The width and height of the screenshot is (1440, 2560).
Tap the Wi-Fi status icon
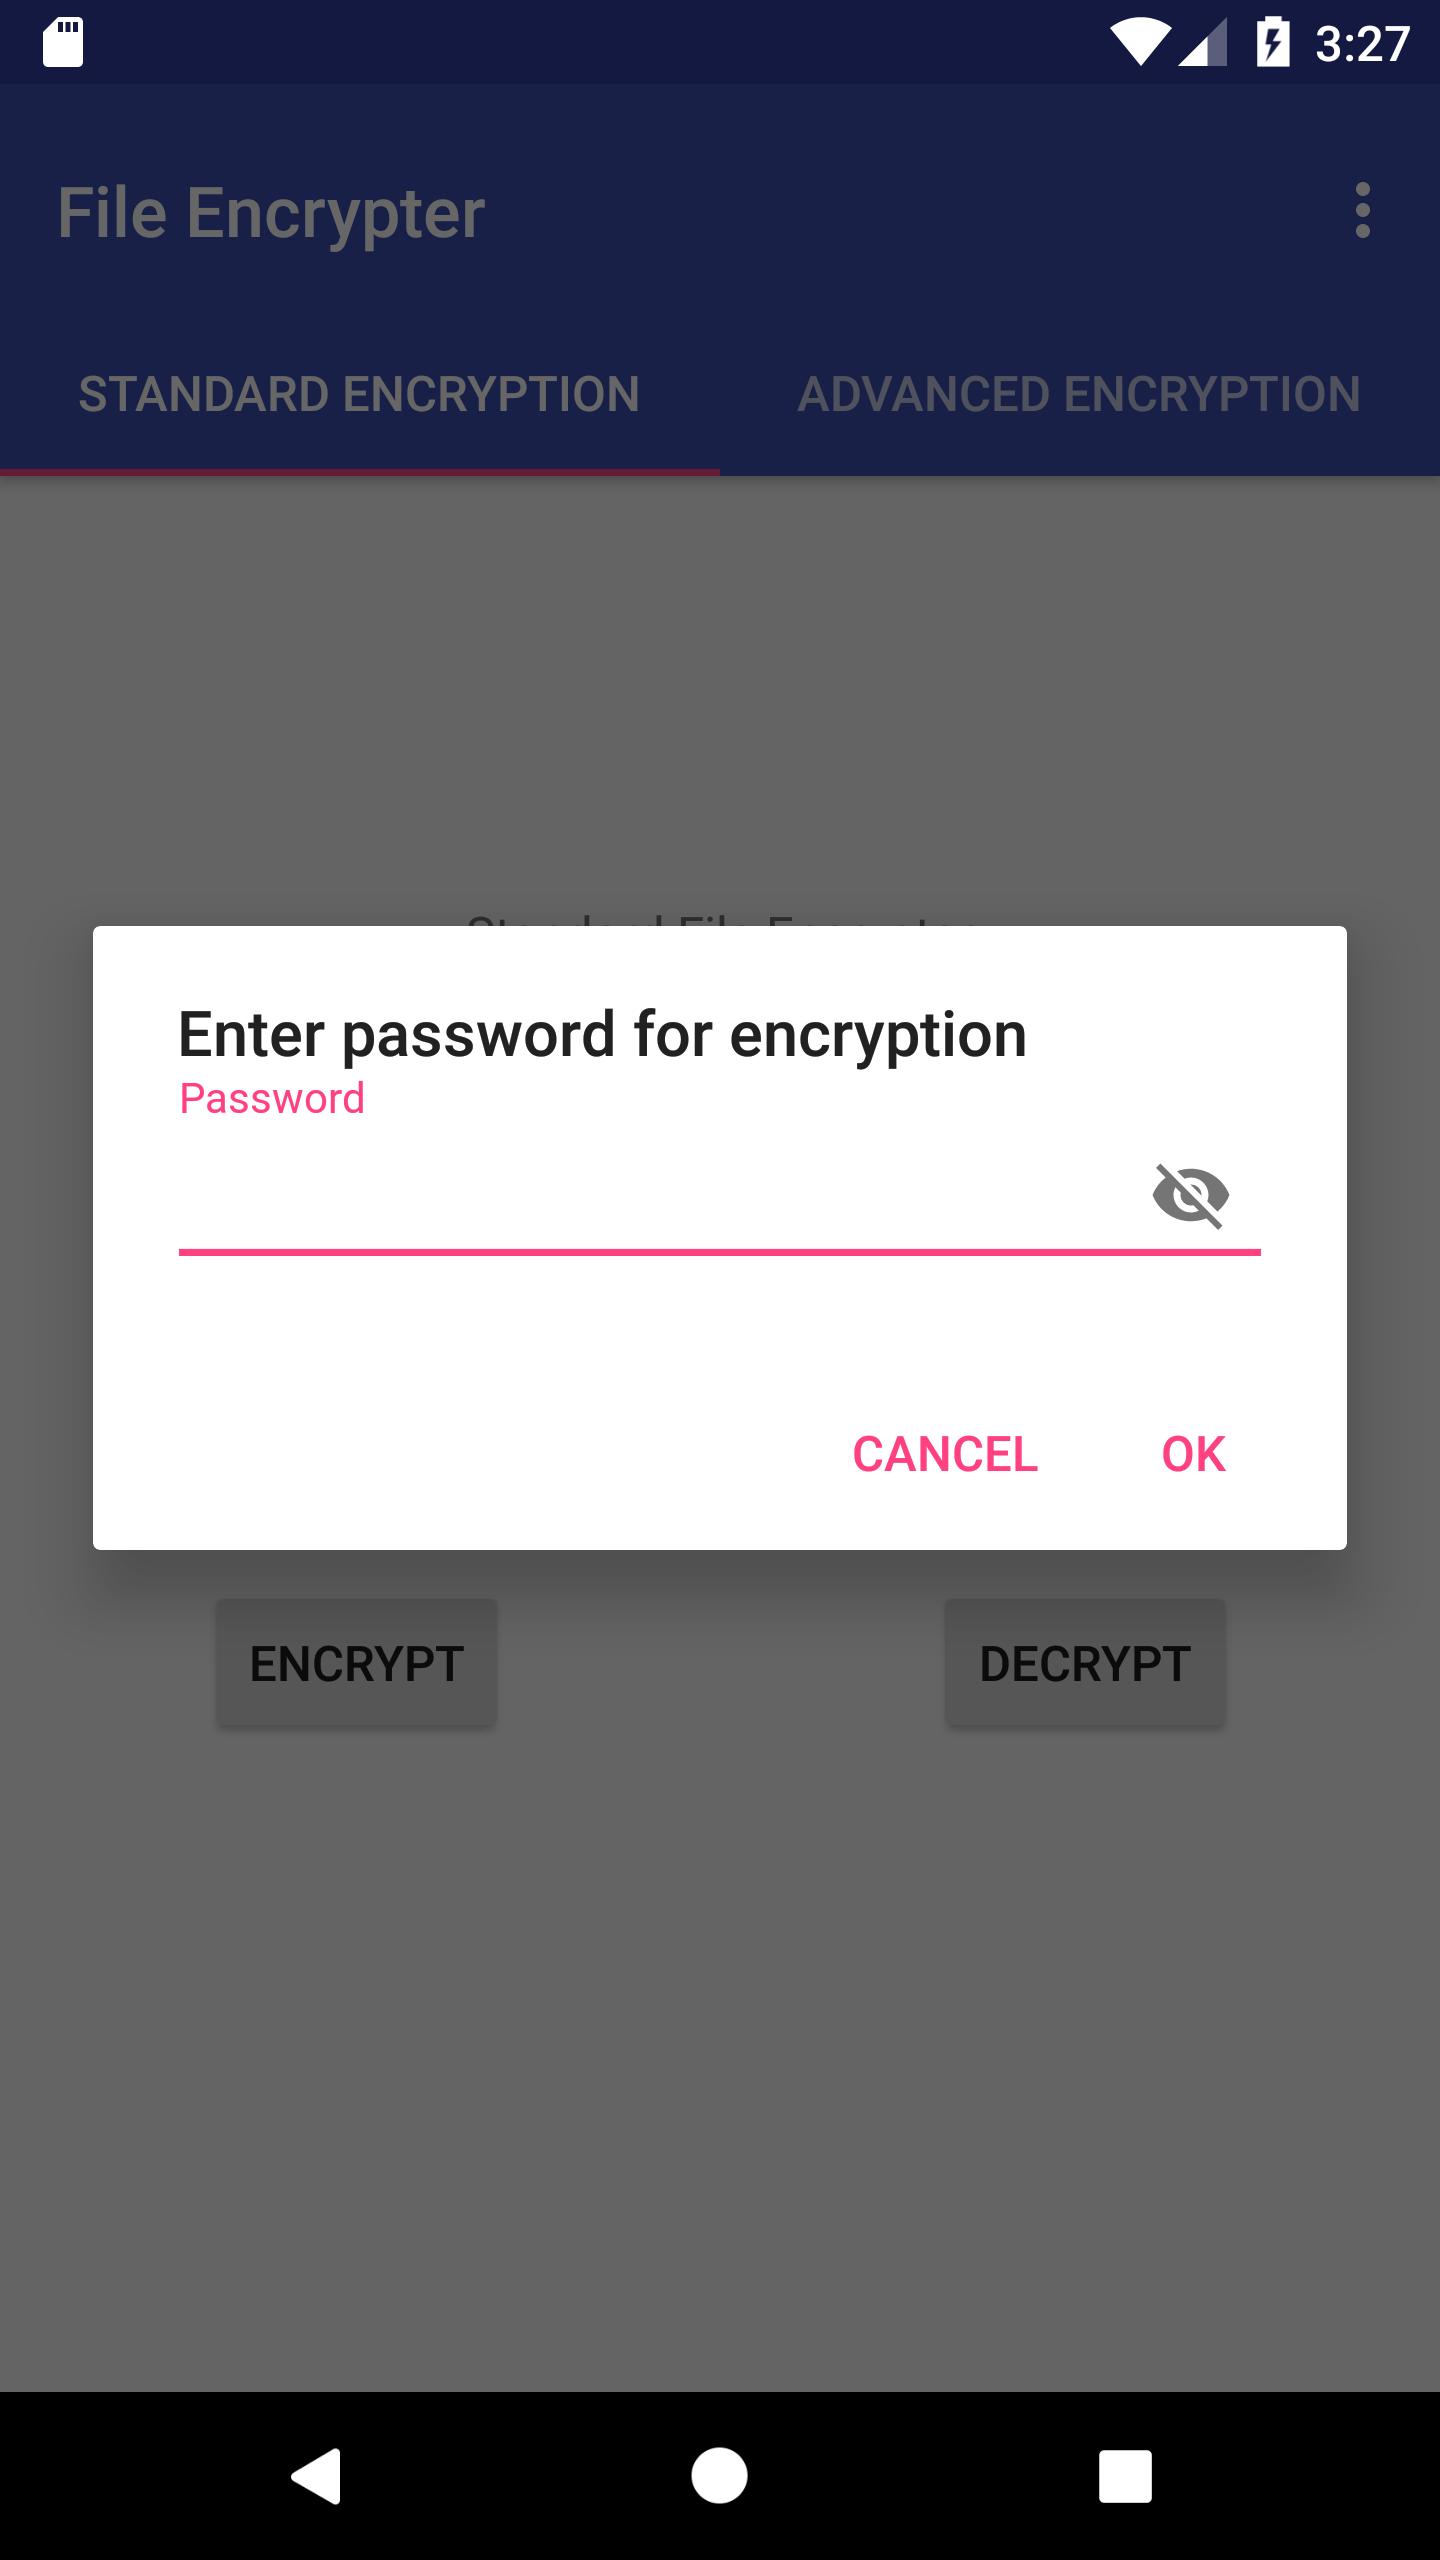[1140, 44]
